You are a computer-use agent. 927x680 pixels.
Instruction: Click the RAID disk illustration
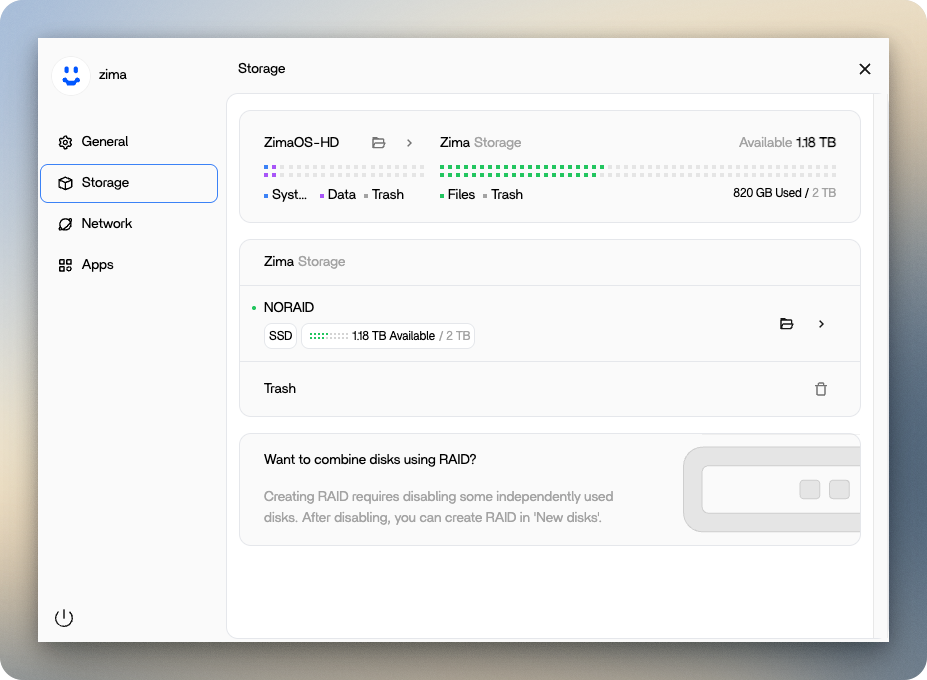point(771,489)
